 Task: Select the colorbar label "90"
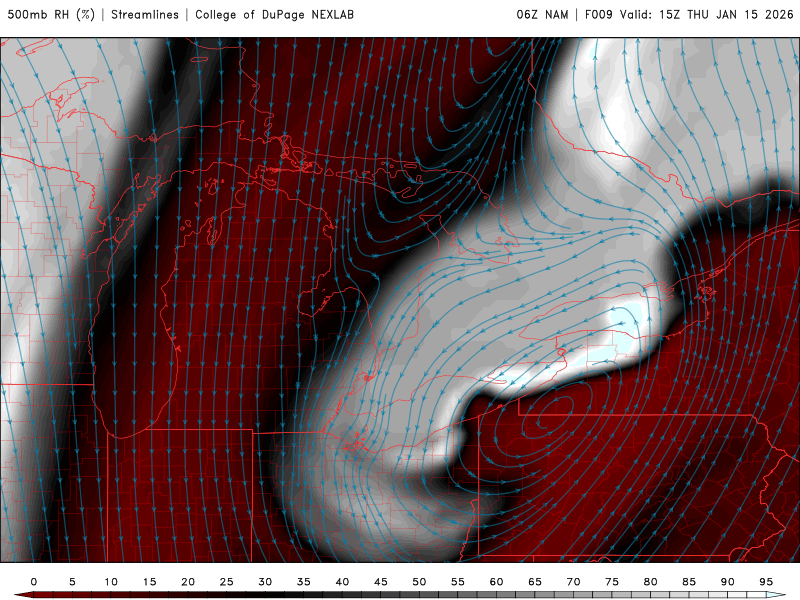pyautogui.click(x=728, y=582)
